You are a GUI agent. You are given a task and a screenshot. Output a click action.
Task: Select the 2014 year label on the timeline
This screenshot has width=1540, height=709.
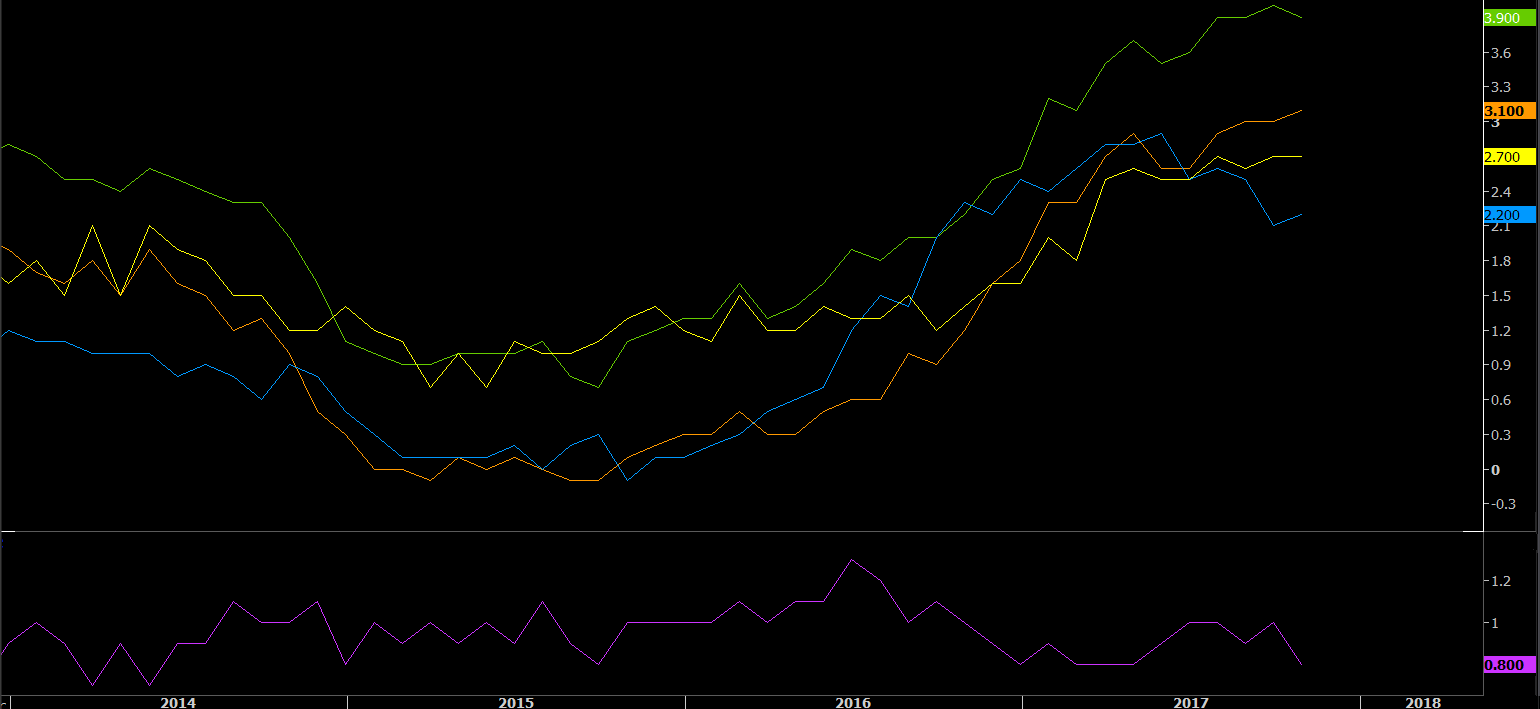178,703
